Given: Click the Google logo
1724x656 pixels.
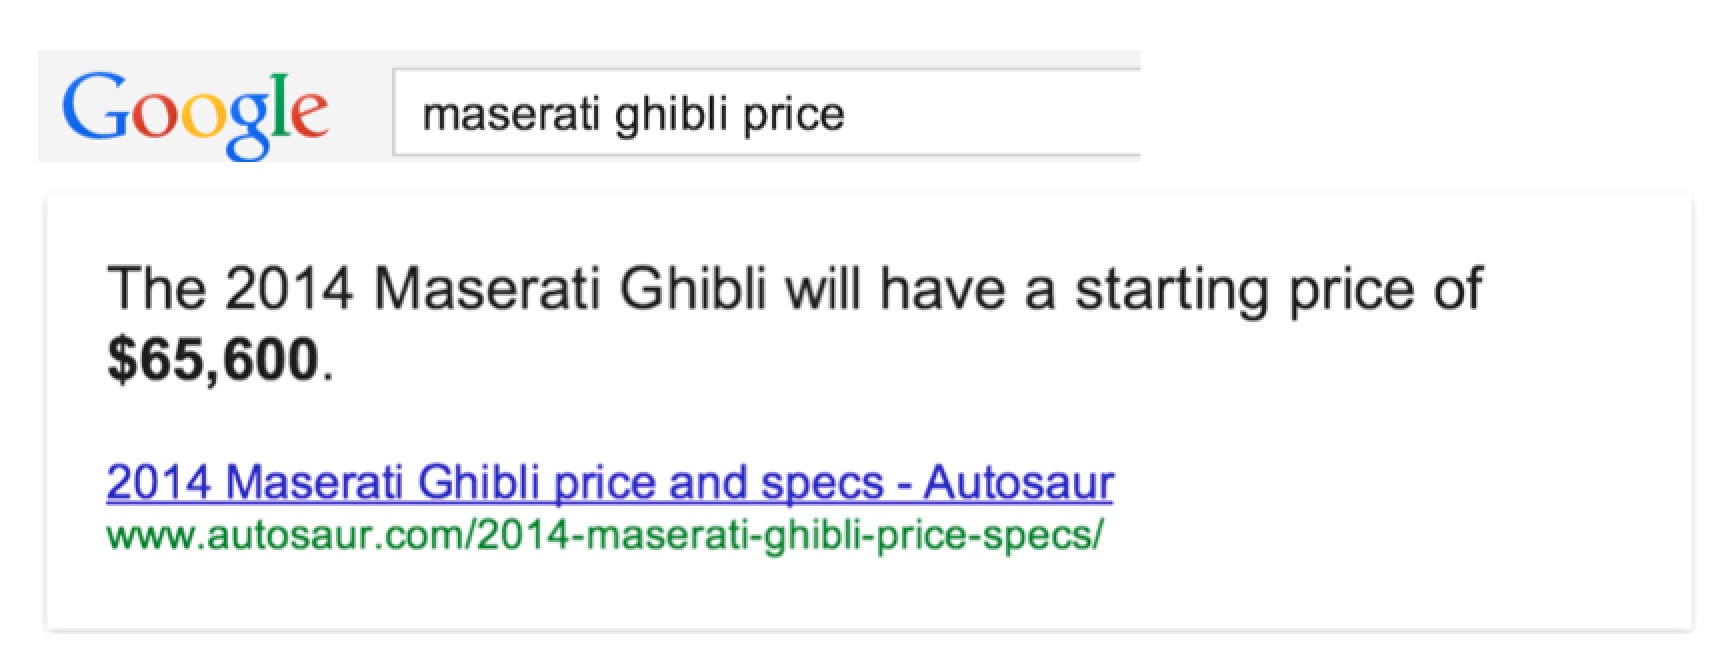Looking at the screenshot, I should point(195,115).
